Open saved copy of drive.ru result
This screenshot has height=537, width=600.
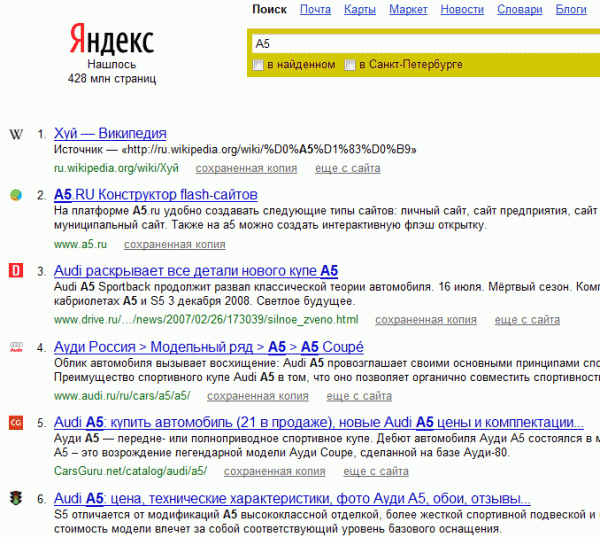click(426, 320)
